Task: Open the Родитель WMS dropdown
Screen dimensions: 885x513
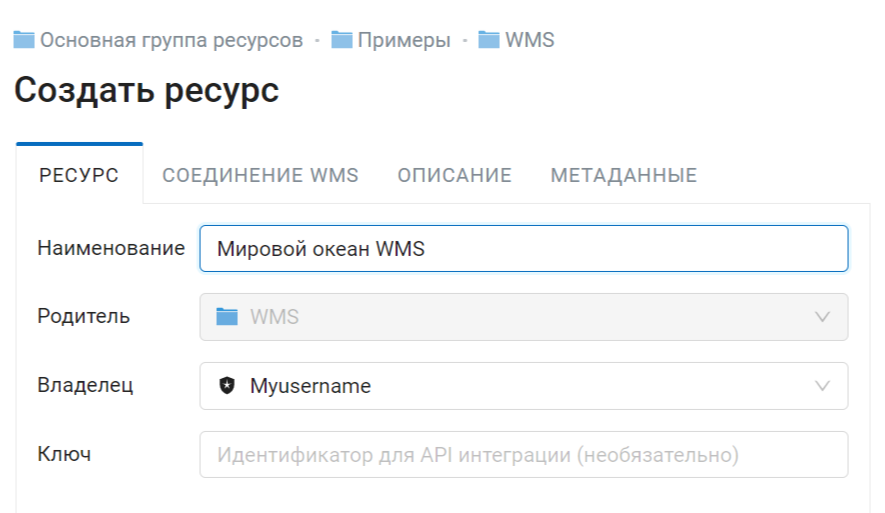Action: coord(524,317)
